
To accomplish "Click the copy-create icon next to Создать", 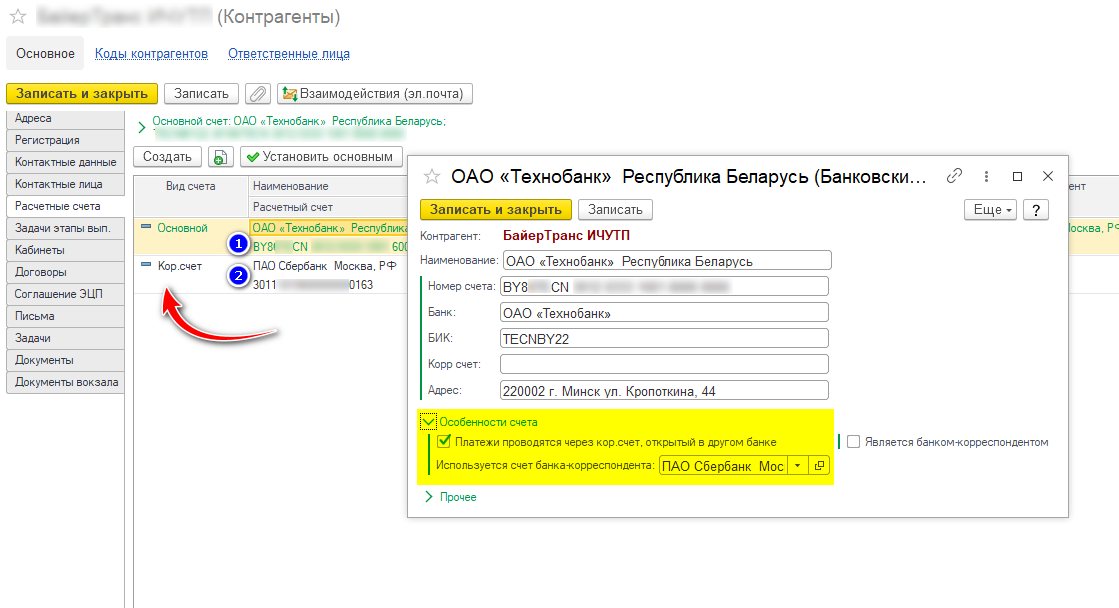I will pyautogui.click(x=219, y=157).
